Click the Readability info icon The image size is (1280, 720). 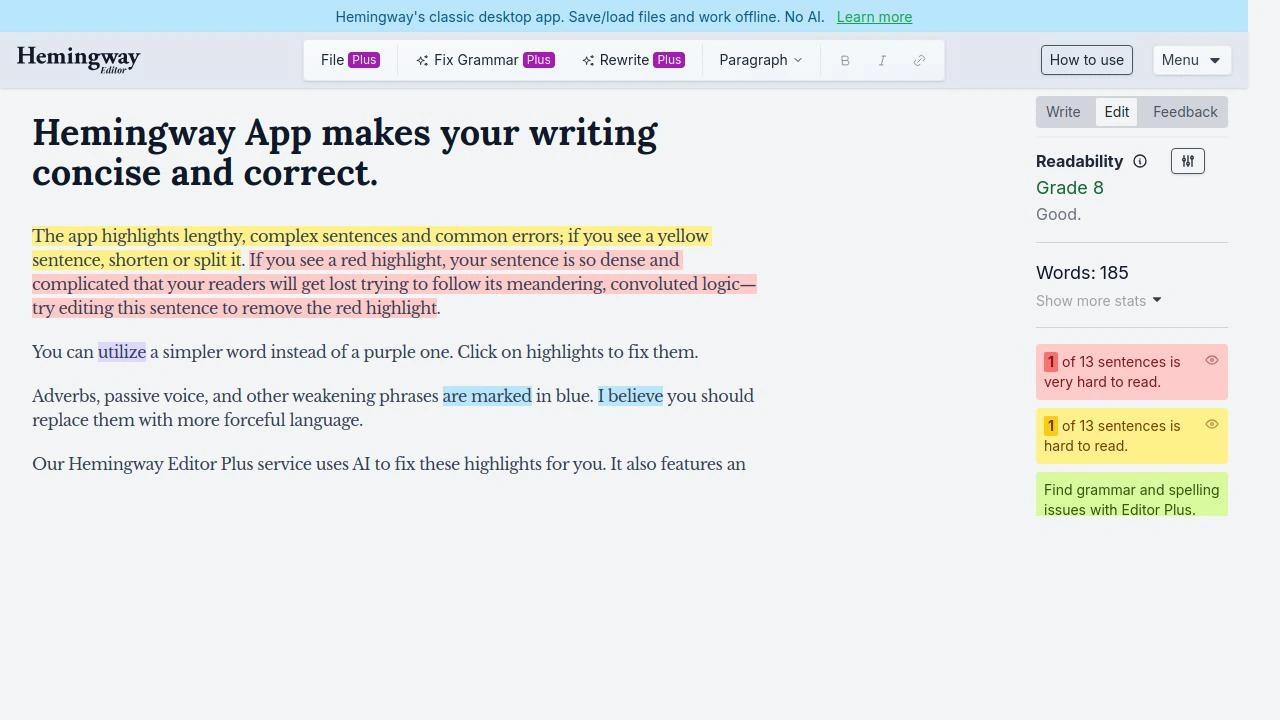[x=1139, y=161]
